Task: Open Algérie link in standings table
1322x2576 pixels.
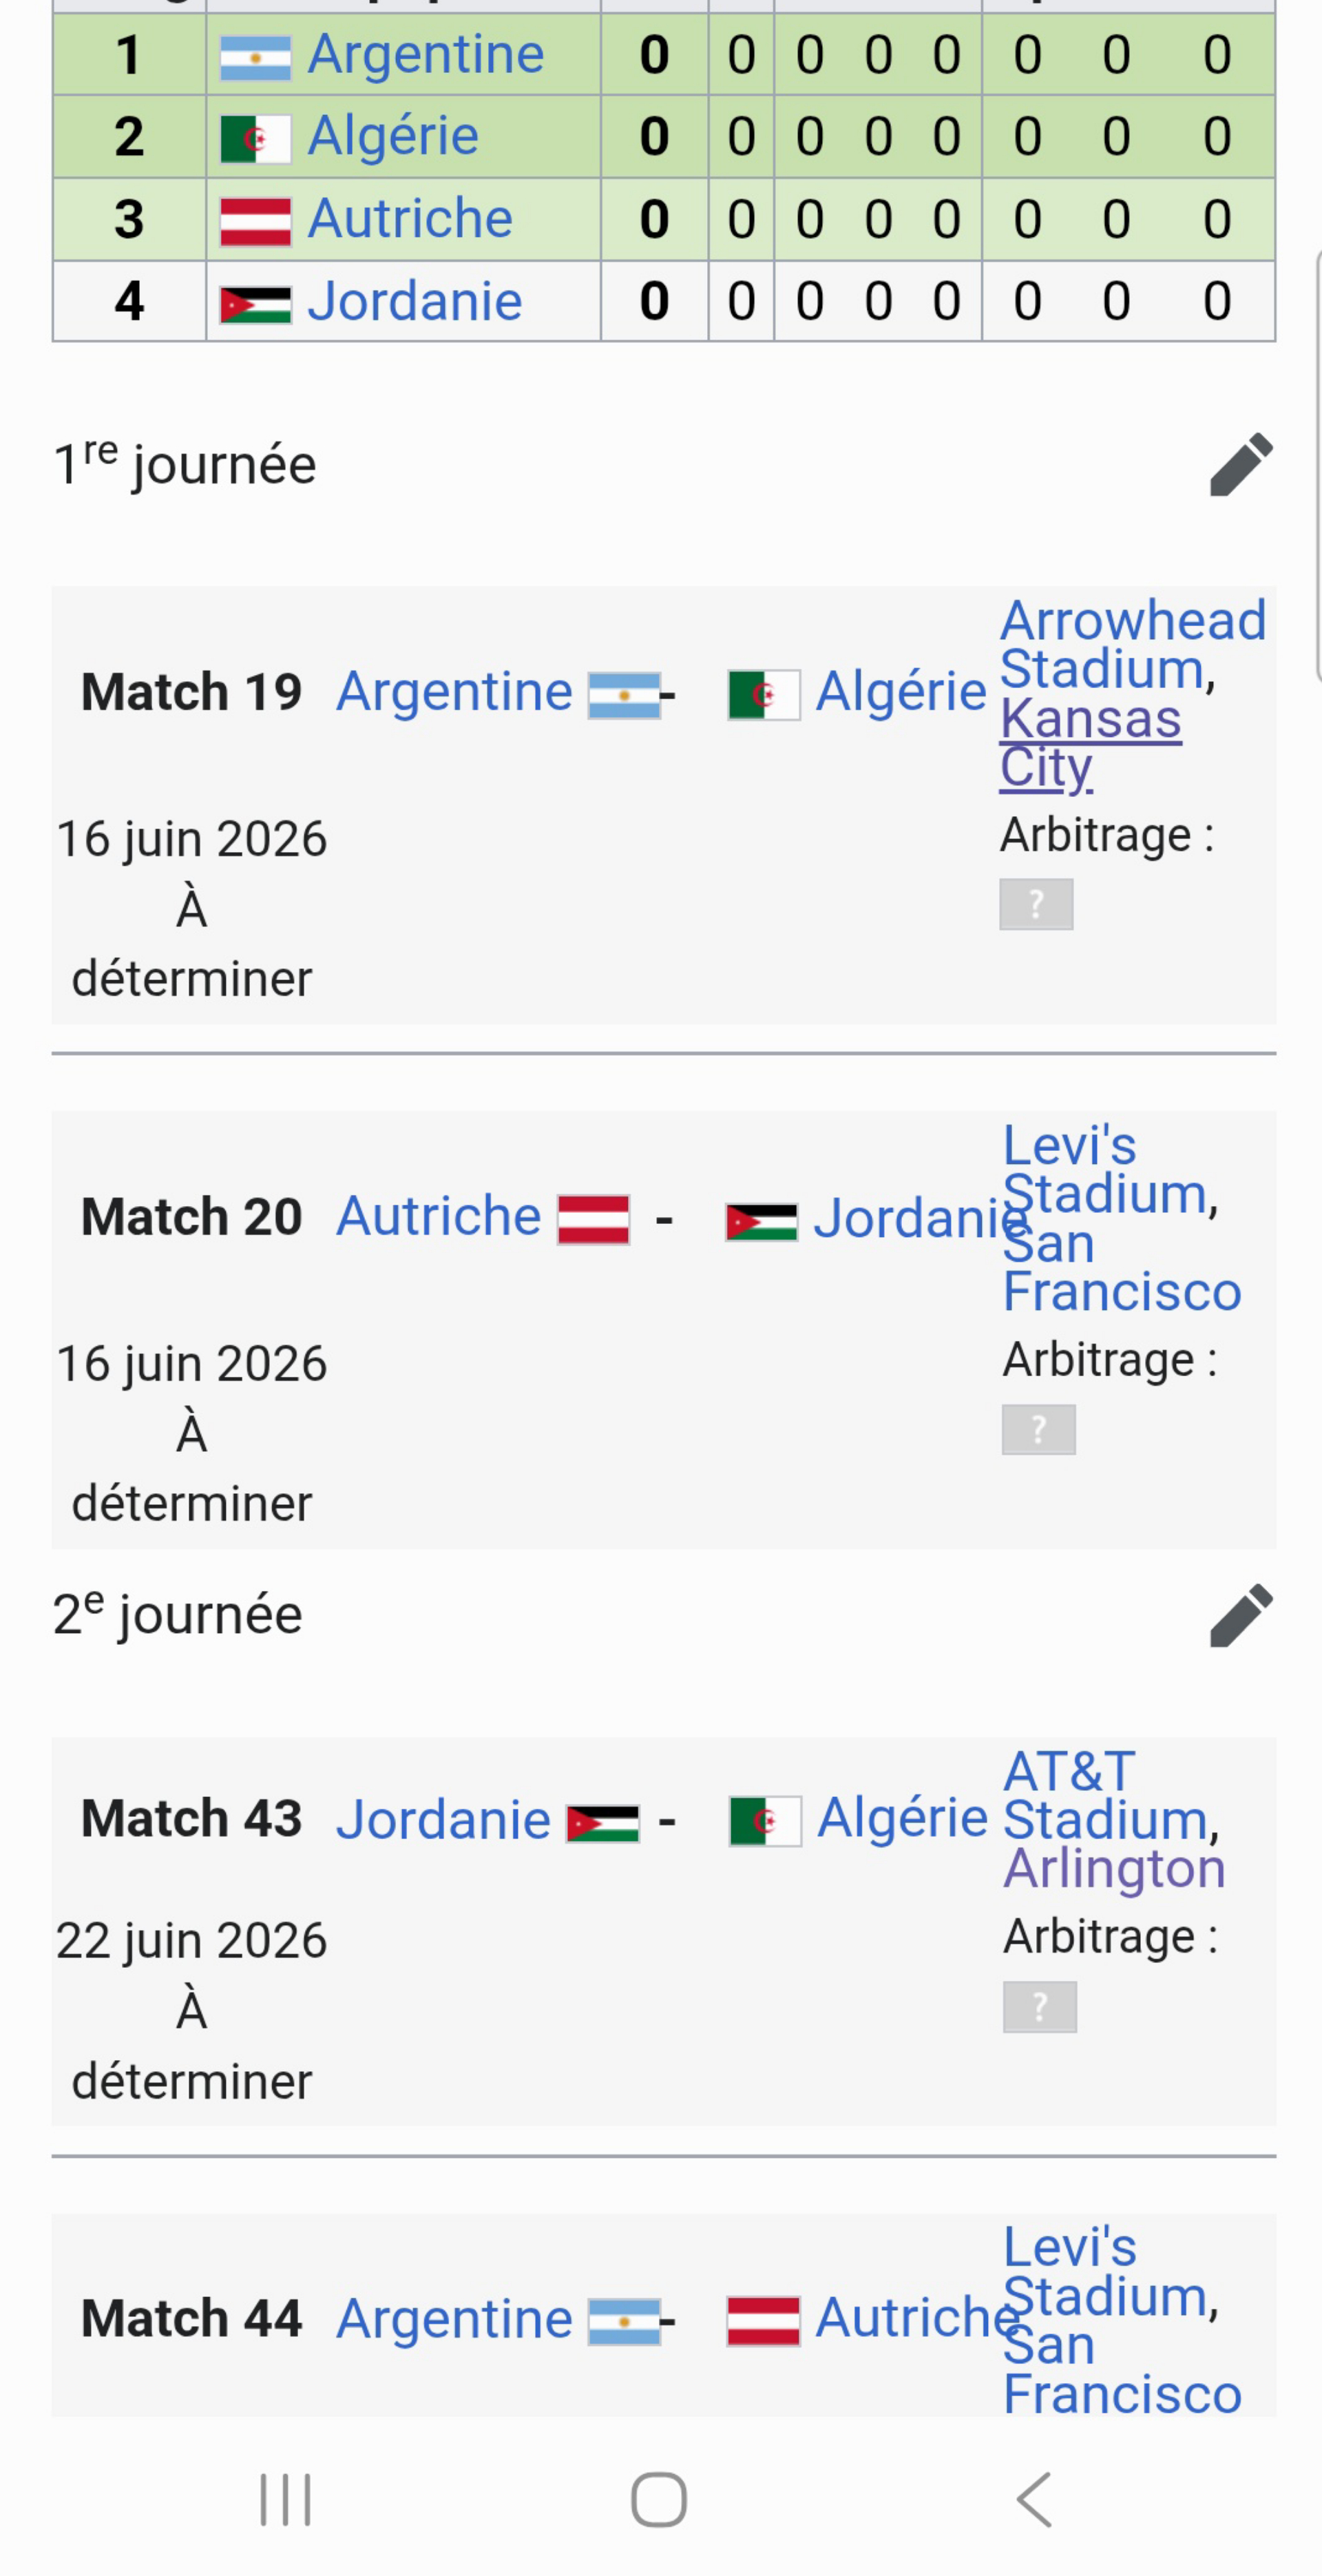Action: point(393,136)
